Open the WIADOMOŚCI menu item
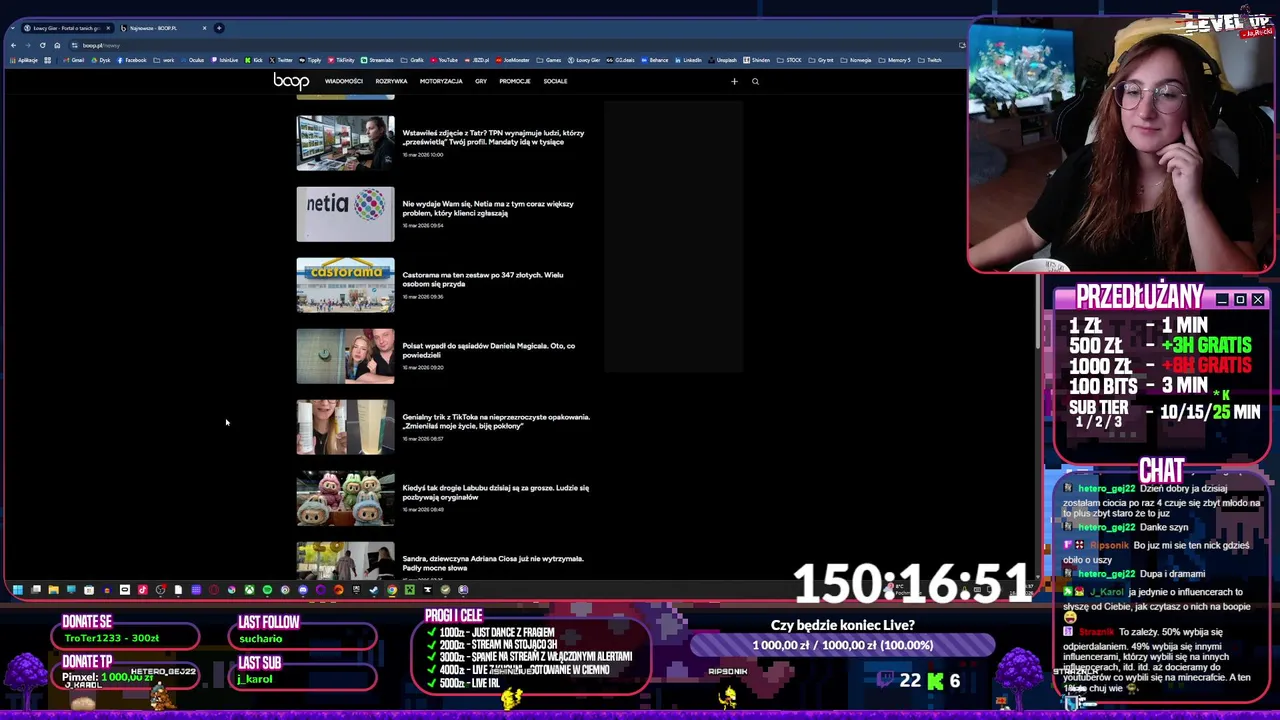This screenshot has width=1280, height=720. (343, 81)
